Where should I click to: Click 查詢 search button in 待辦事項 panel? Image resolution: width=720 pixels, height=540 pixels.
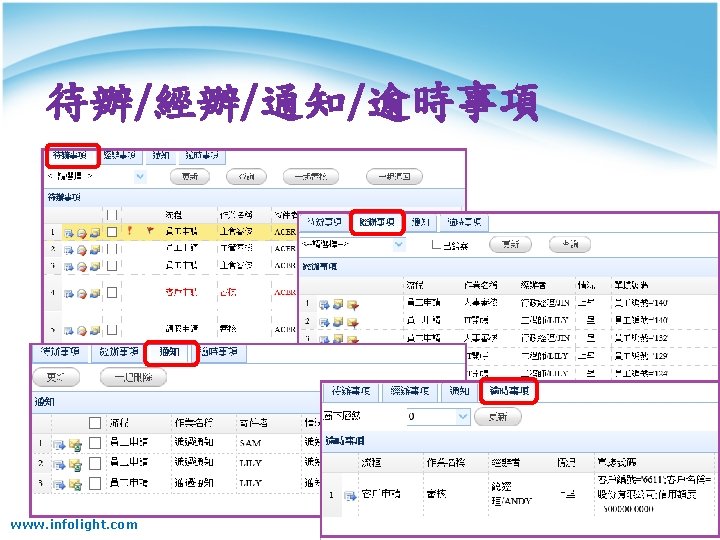coord(247,176)
